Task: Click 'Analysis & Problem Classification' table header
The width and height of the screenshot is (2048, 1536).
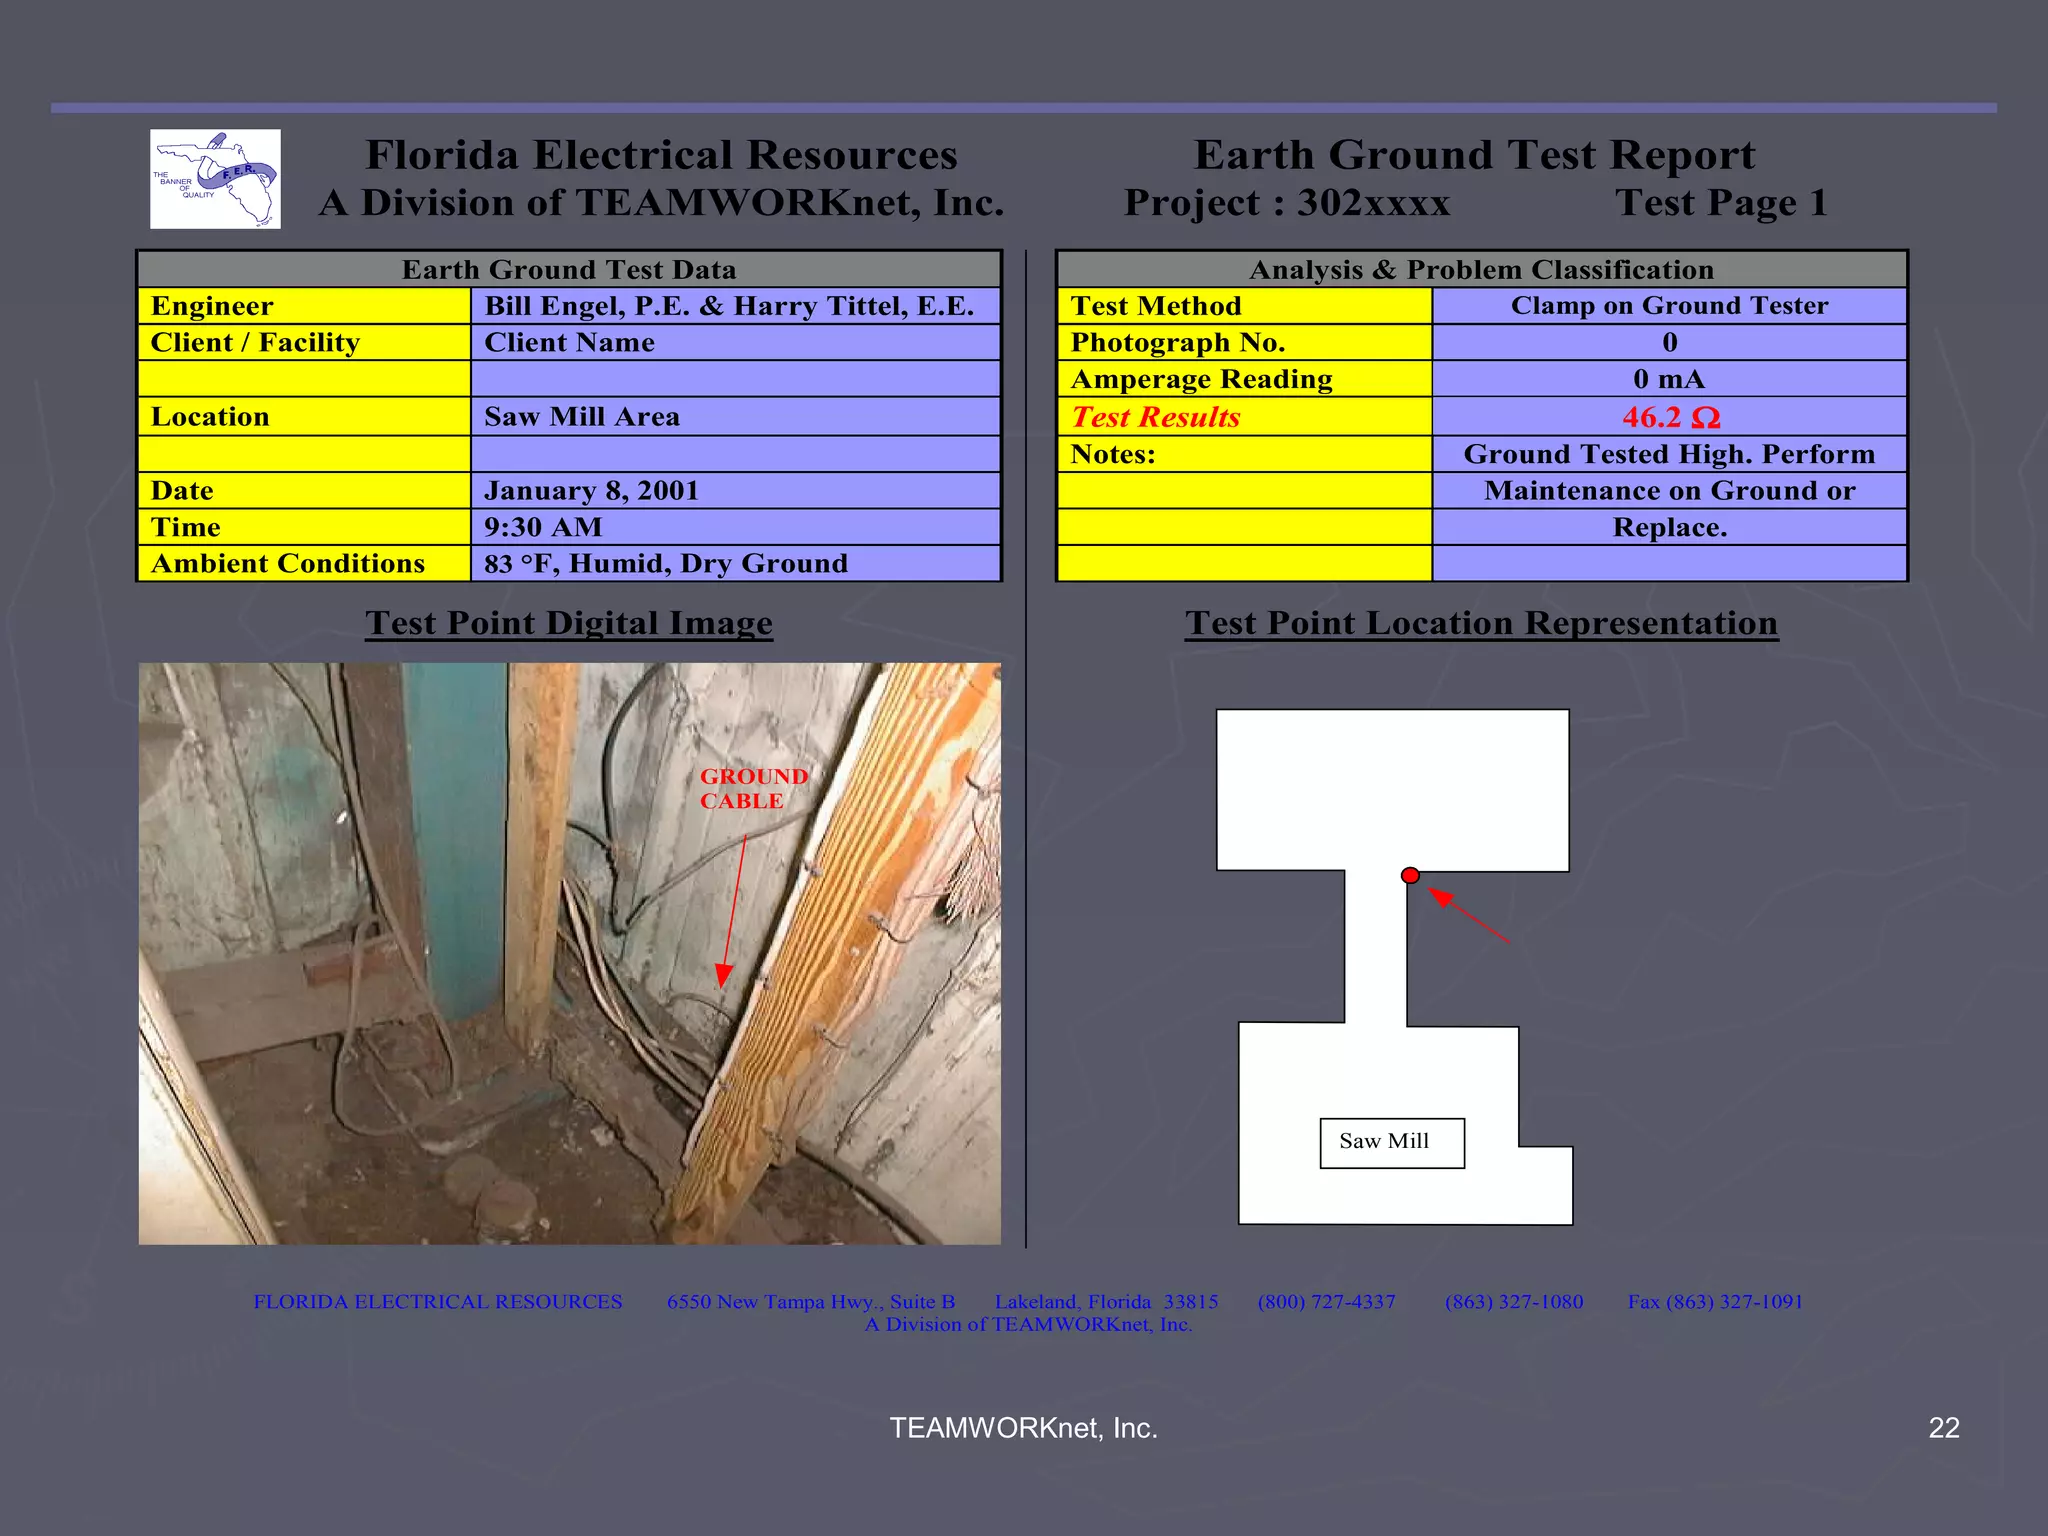Action: pos(1481,270)
